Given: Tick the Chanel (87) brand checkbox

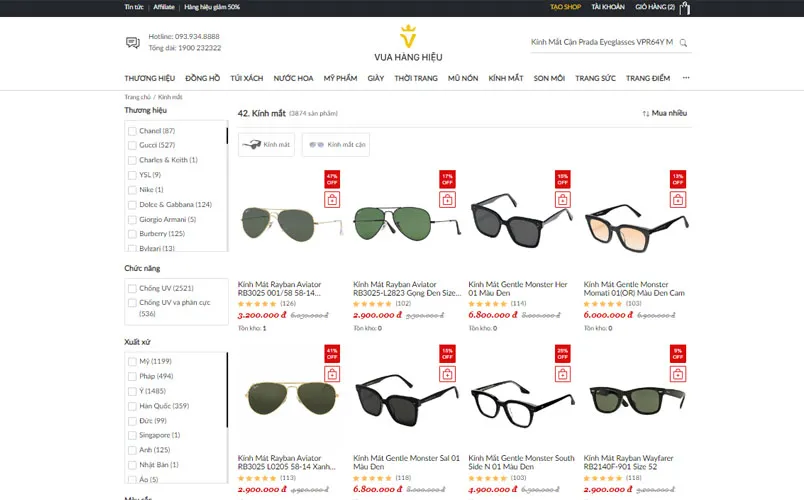Looking at the screenshot, I should 132,131.
